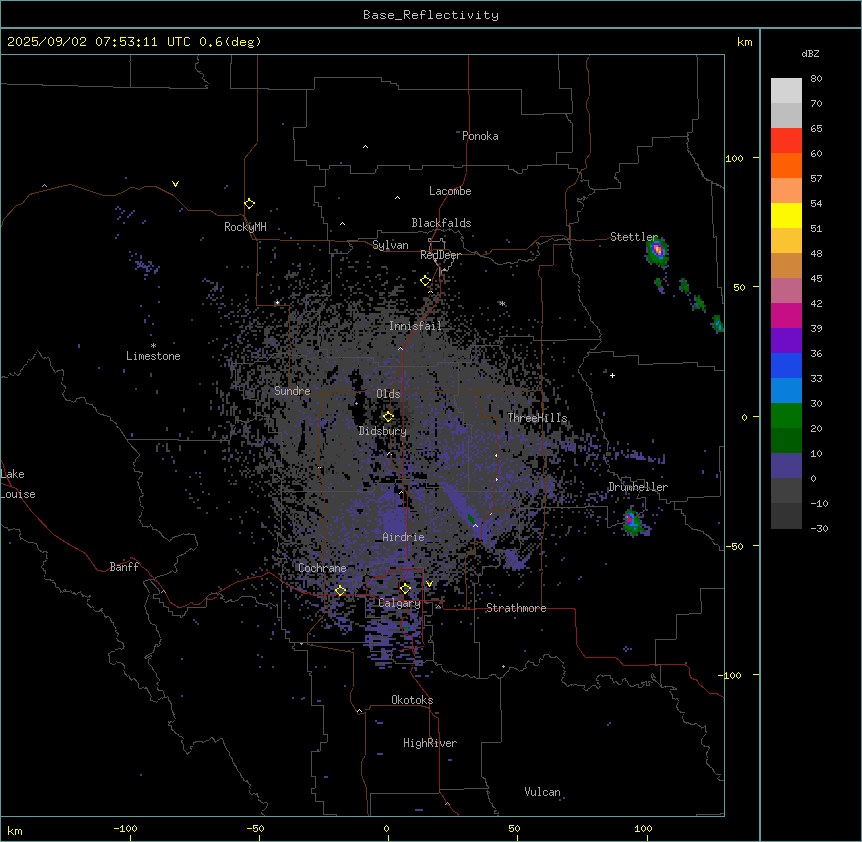Click the Airdrie label
Viewport: 862px width, 842px height.
click(403, 537)
